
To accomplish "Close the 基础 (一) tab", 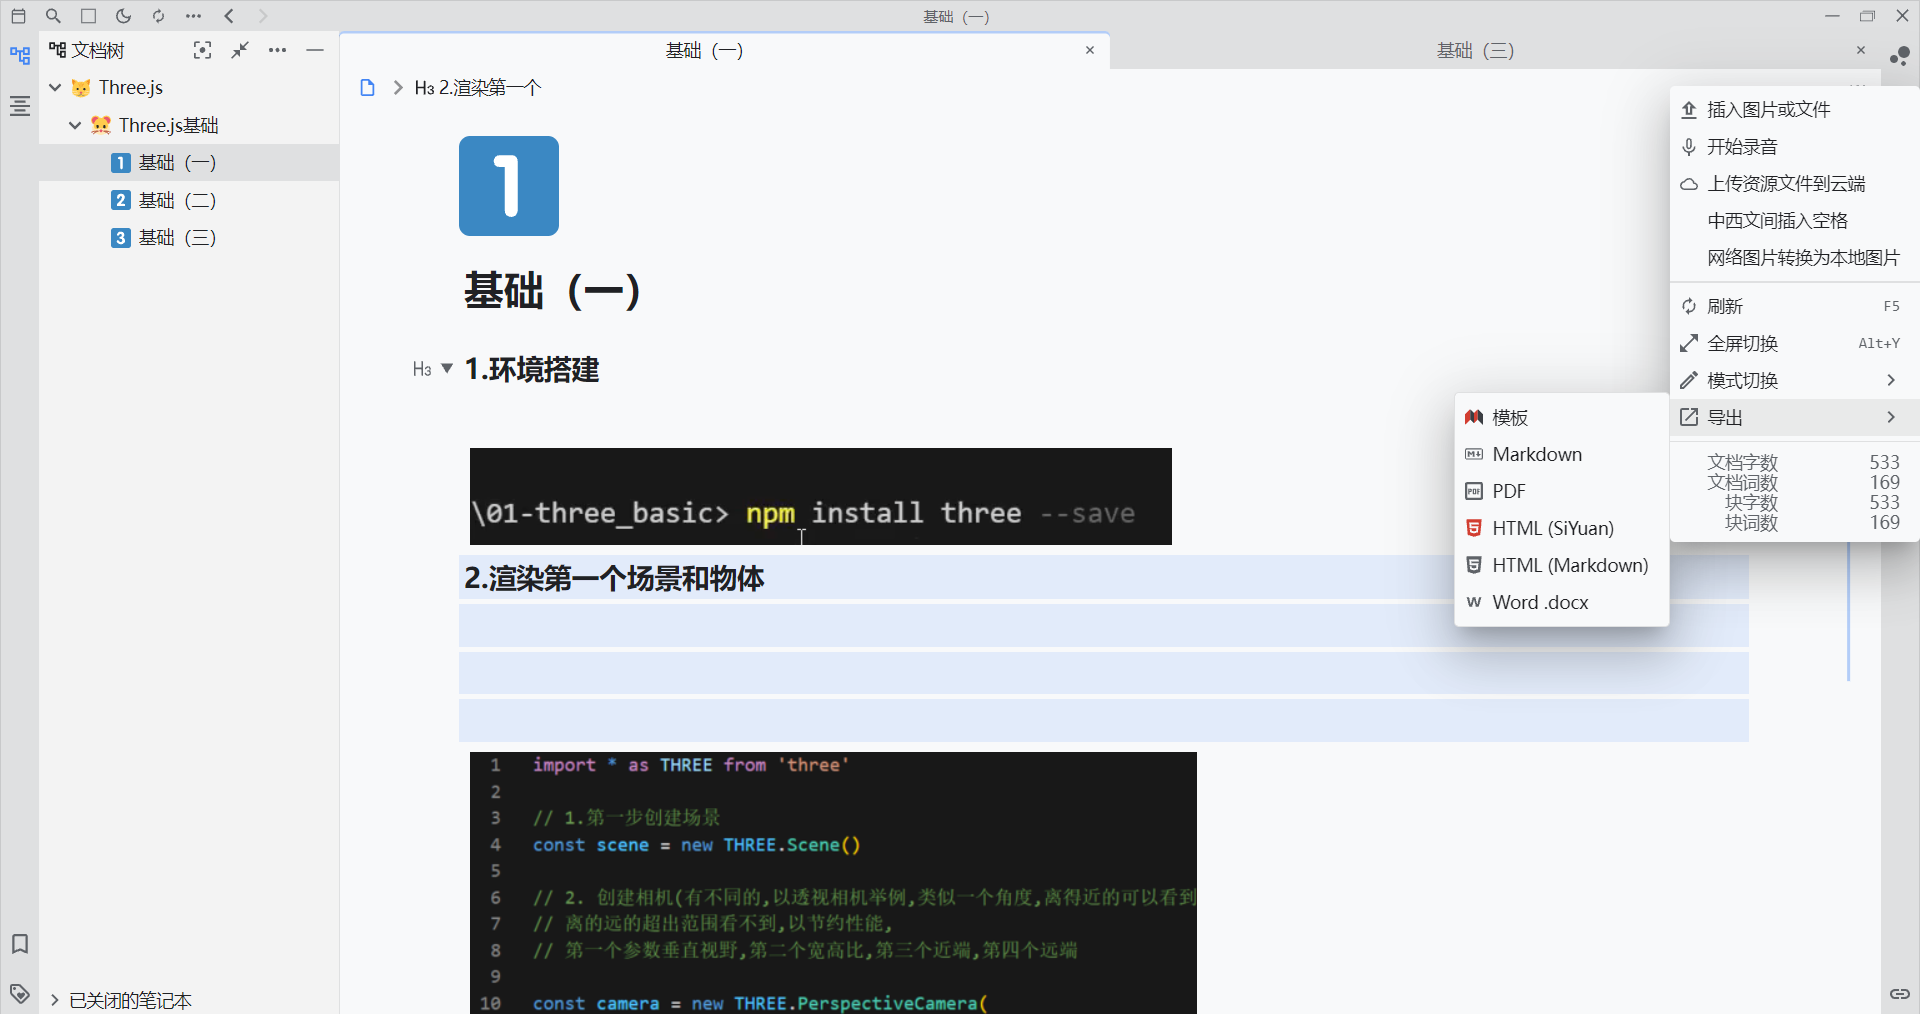I will click(x=1090, y=50).
